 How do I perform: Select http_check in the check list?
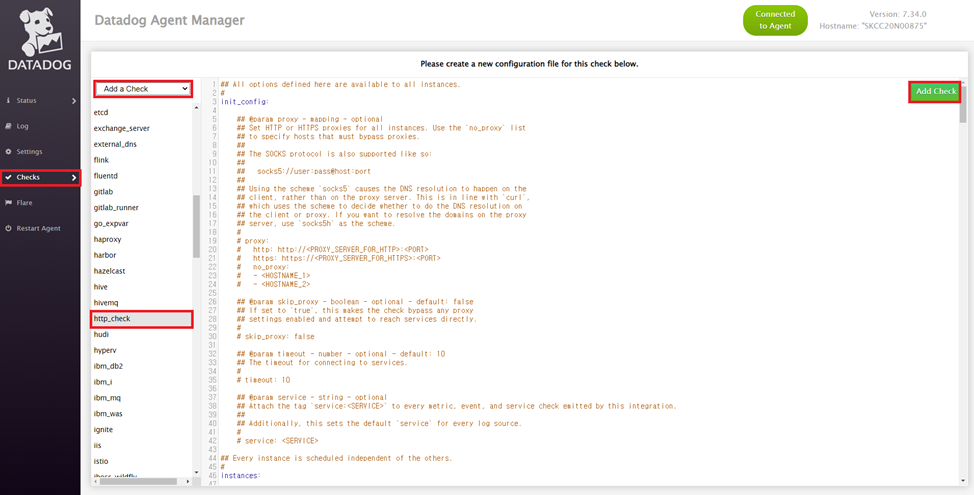click(x=142, y=319)
